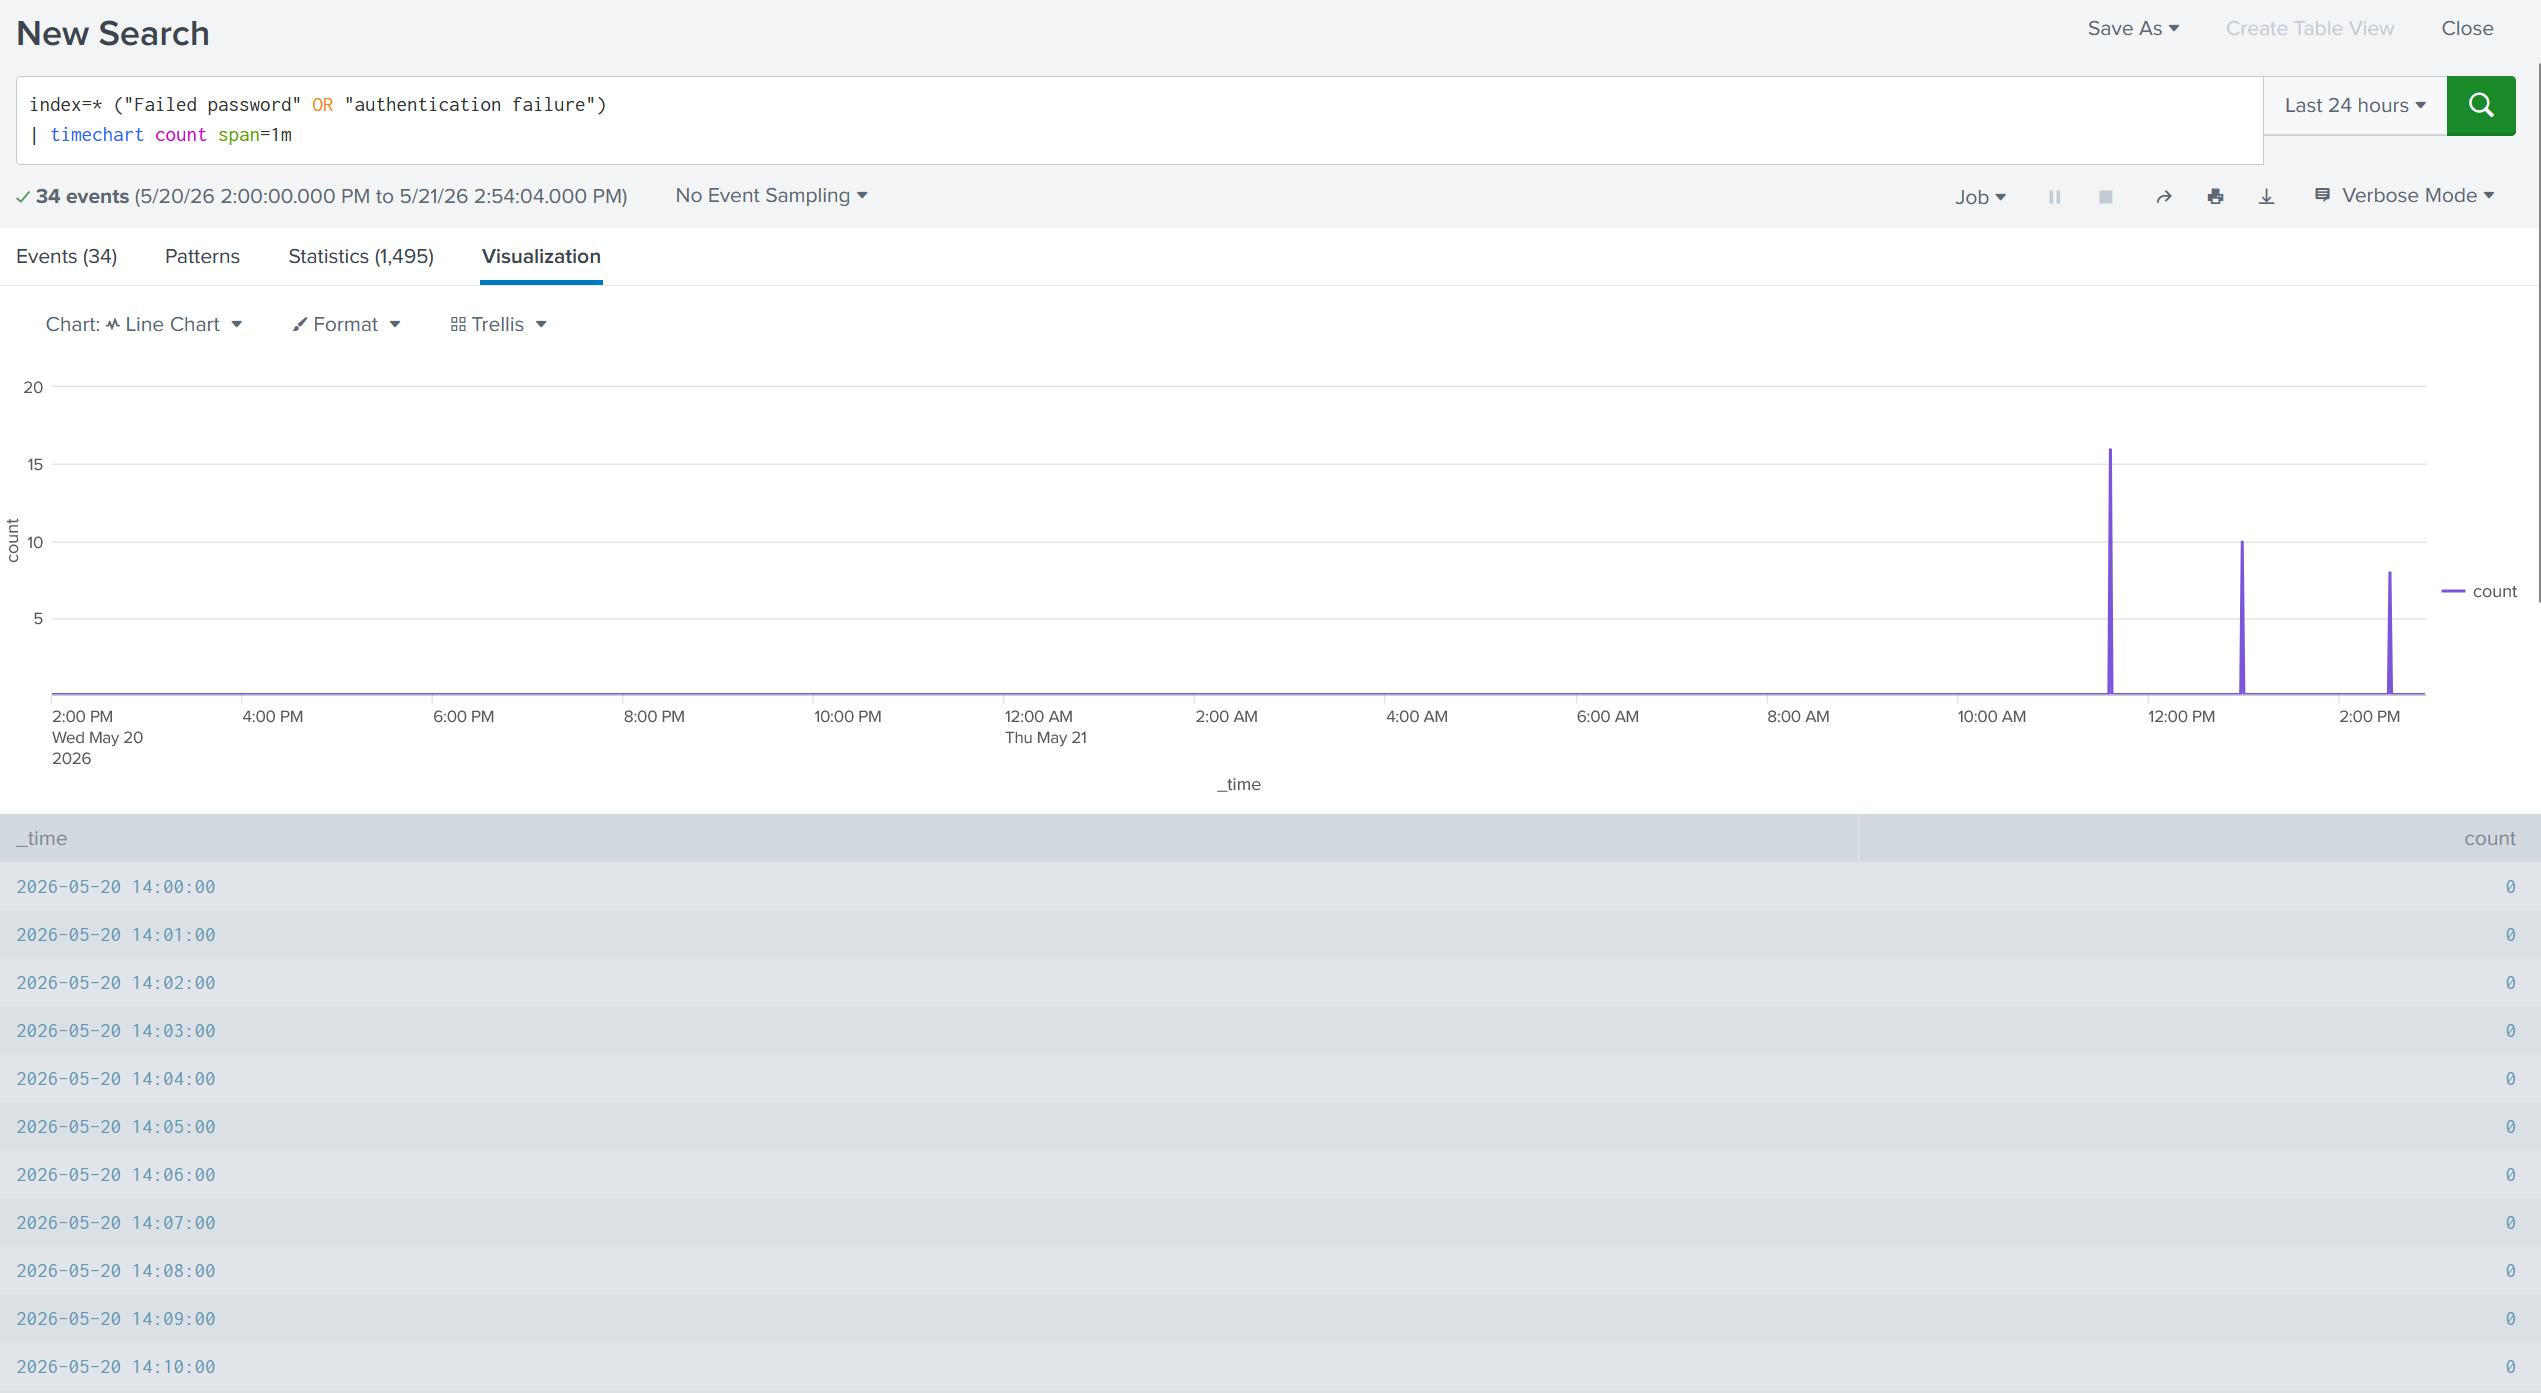The height and width of the screenshot is (1393, 2541).
Task: Click the row 2026-05-20 14:01:00
Action: (1270, 934)
